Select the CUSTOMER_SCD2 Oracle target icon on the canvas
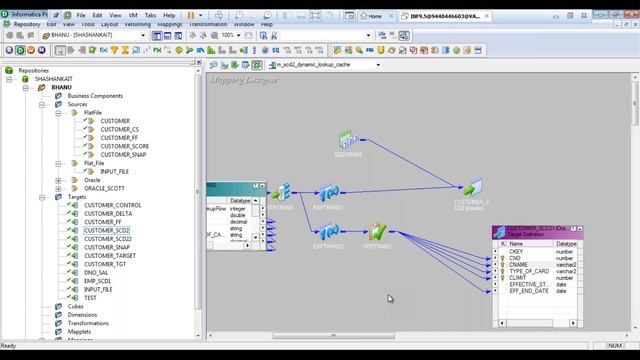The height and width of the screenshot is (360, 640). (x=472, y=188)
